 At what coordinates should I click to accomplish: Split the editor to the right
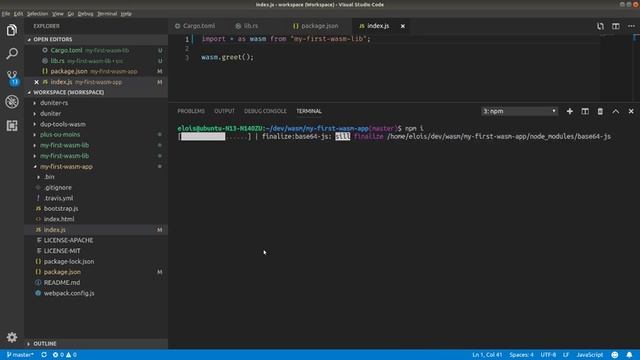click(616, 26)
